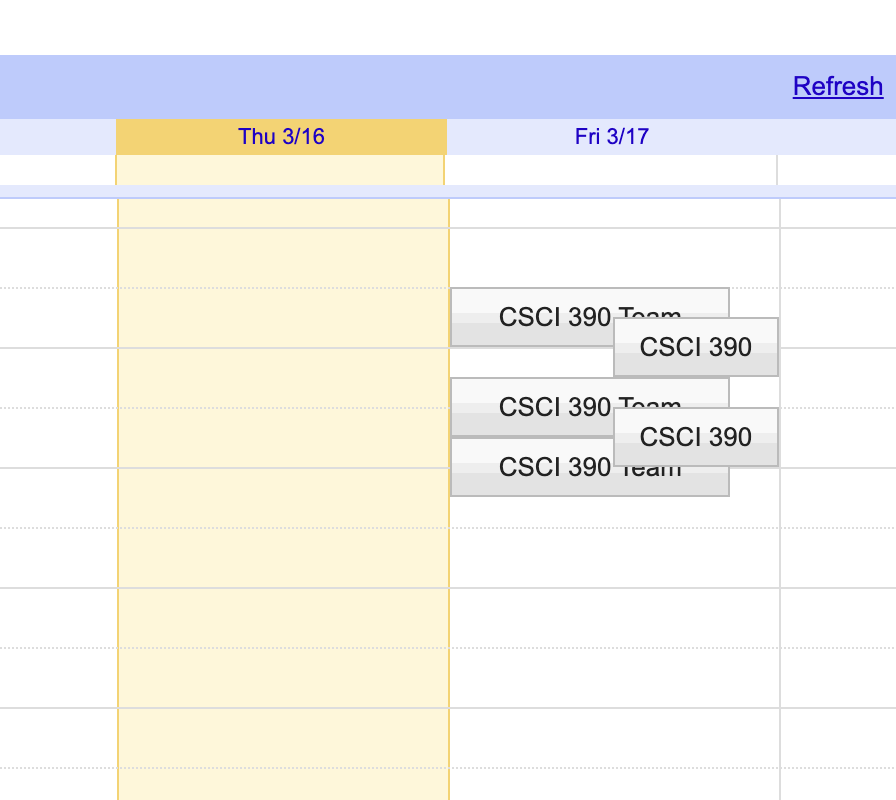
Task: Click the lowest visible Thursday time slot
Action: tap(283, 784)
